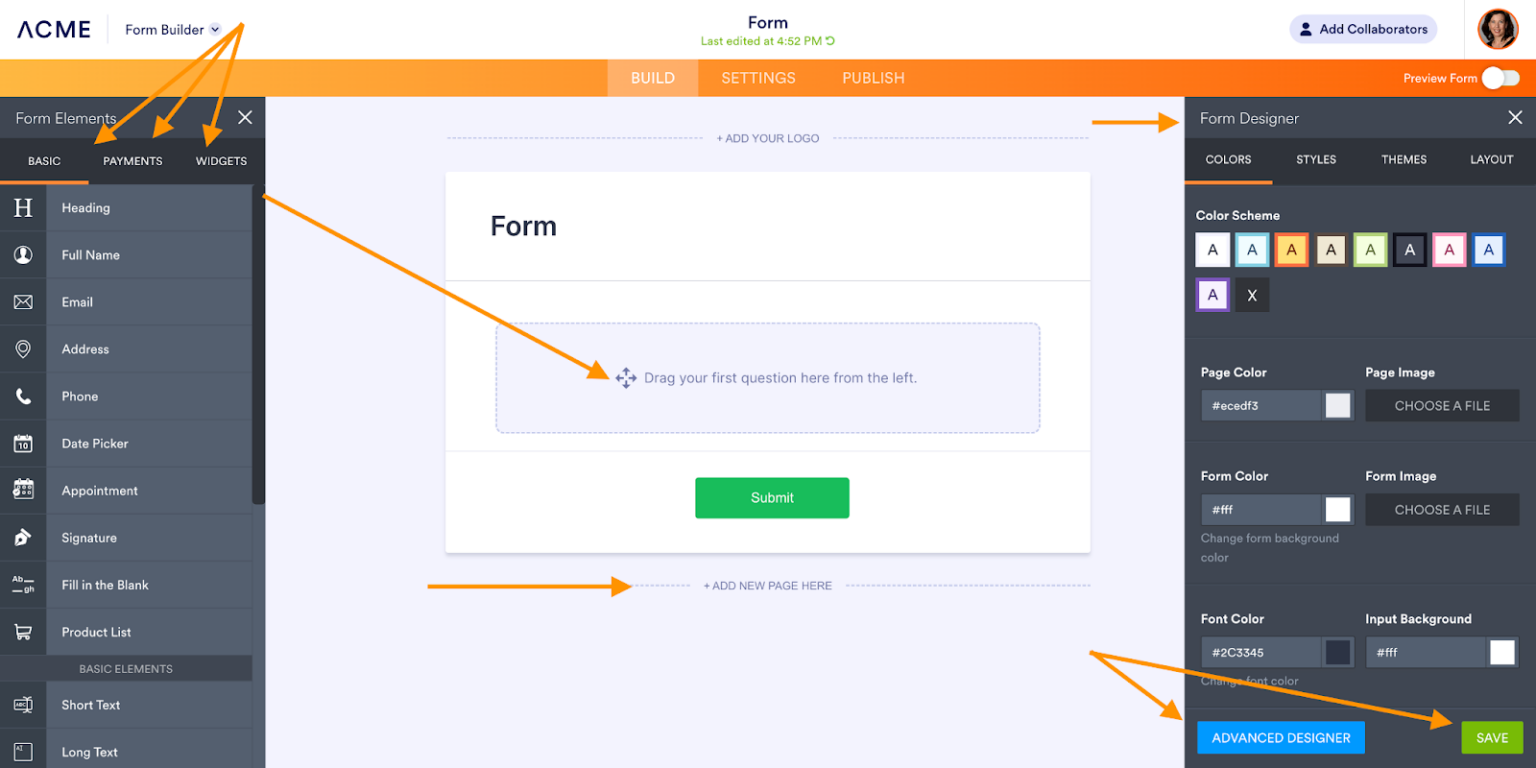Image resolution: width=1536 pixels, height=768 pixels.
Task: Click the ADVANCED DESIGNER button
Action: click(1281, 737)
